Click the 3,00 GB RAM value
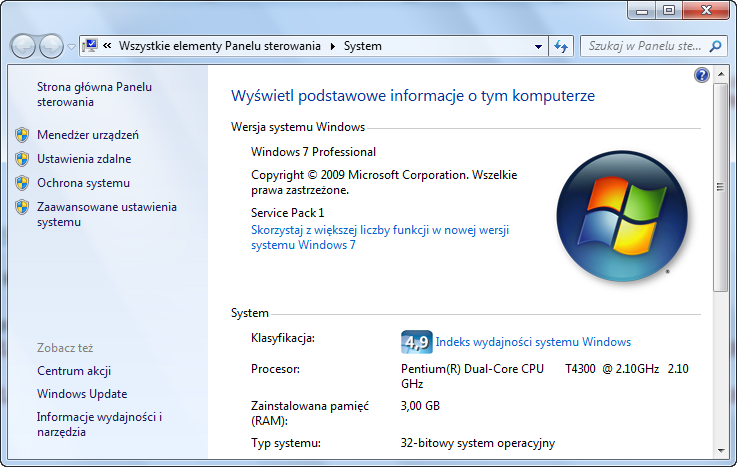The height and width of the screenshot is (467, 737). pyautogui.click(x=420, y=405)
